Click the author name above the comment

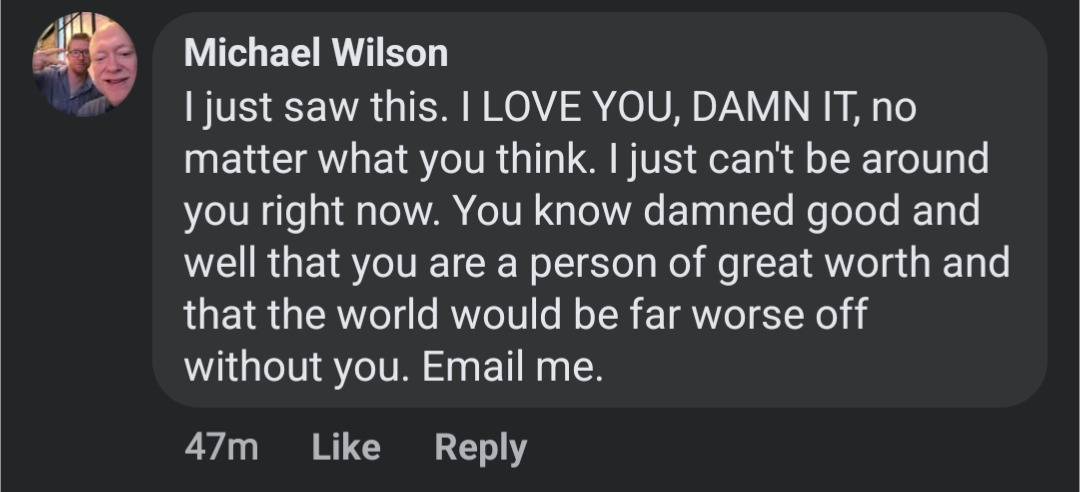(x=316, y=54)
